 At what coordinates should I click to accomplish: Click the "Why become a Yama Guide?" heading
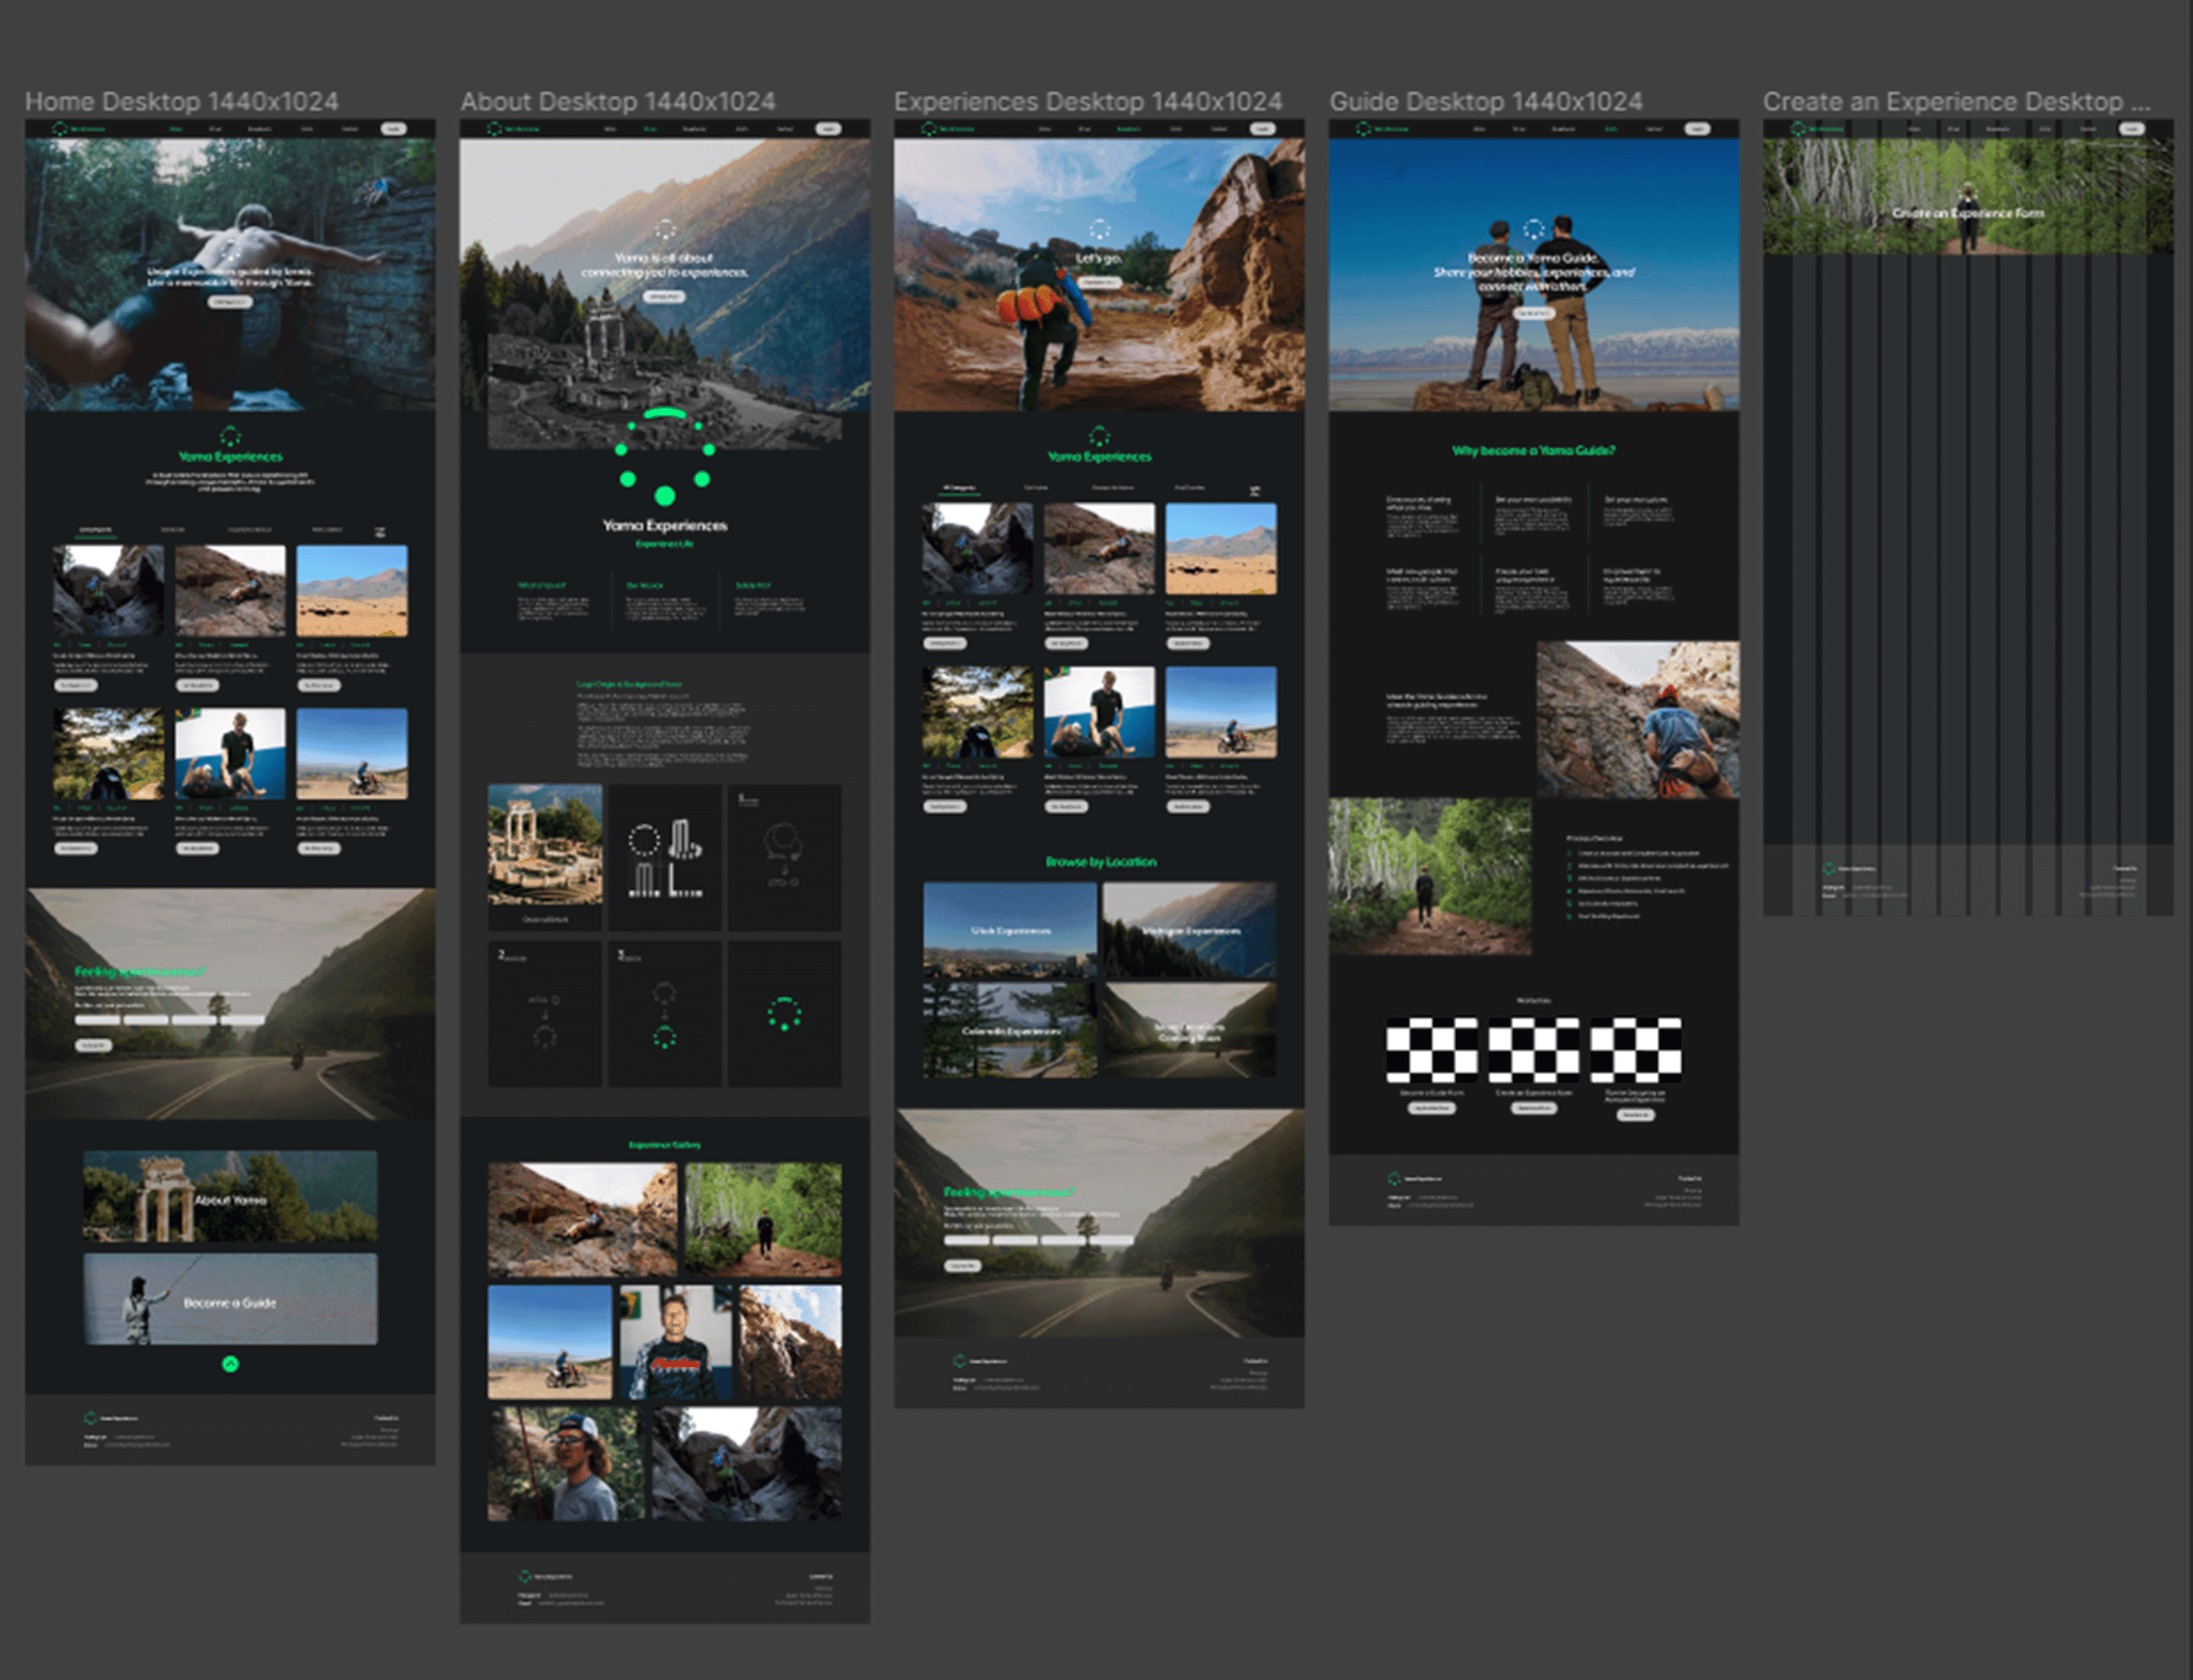click(x=1533, y=451)
